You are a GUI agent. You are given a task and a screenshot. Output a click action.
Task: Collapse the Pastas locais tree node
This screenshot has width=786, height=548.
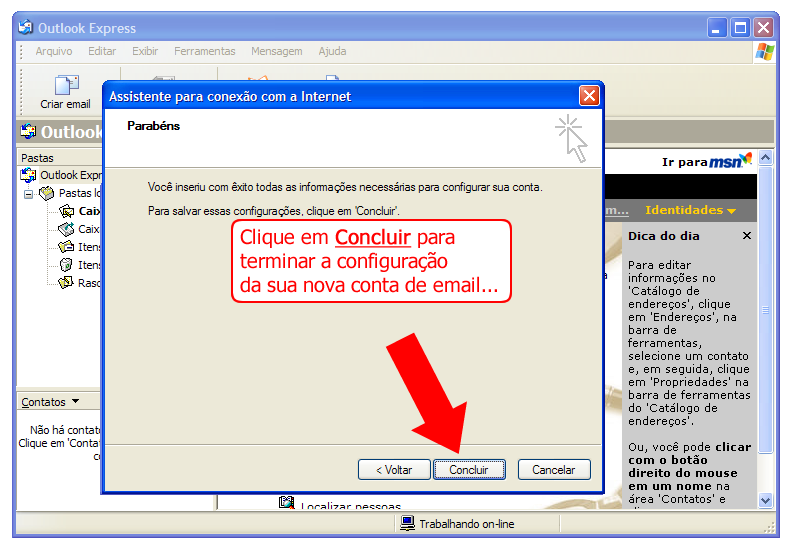point(29,194)
